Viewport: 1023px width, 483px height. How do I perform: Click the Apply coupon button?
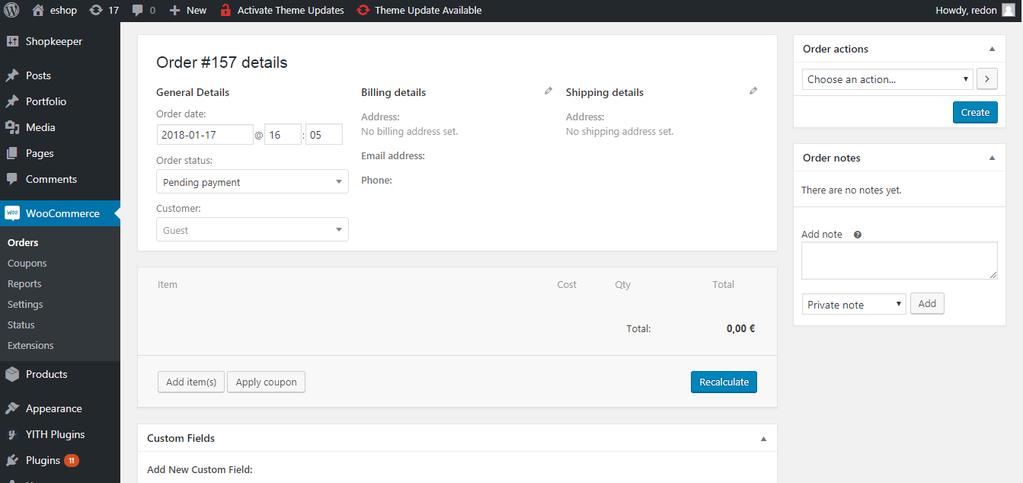266,382
